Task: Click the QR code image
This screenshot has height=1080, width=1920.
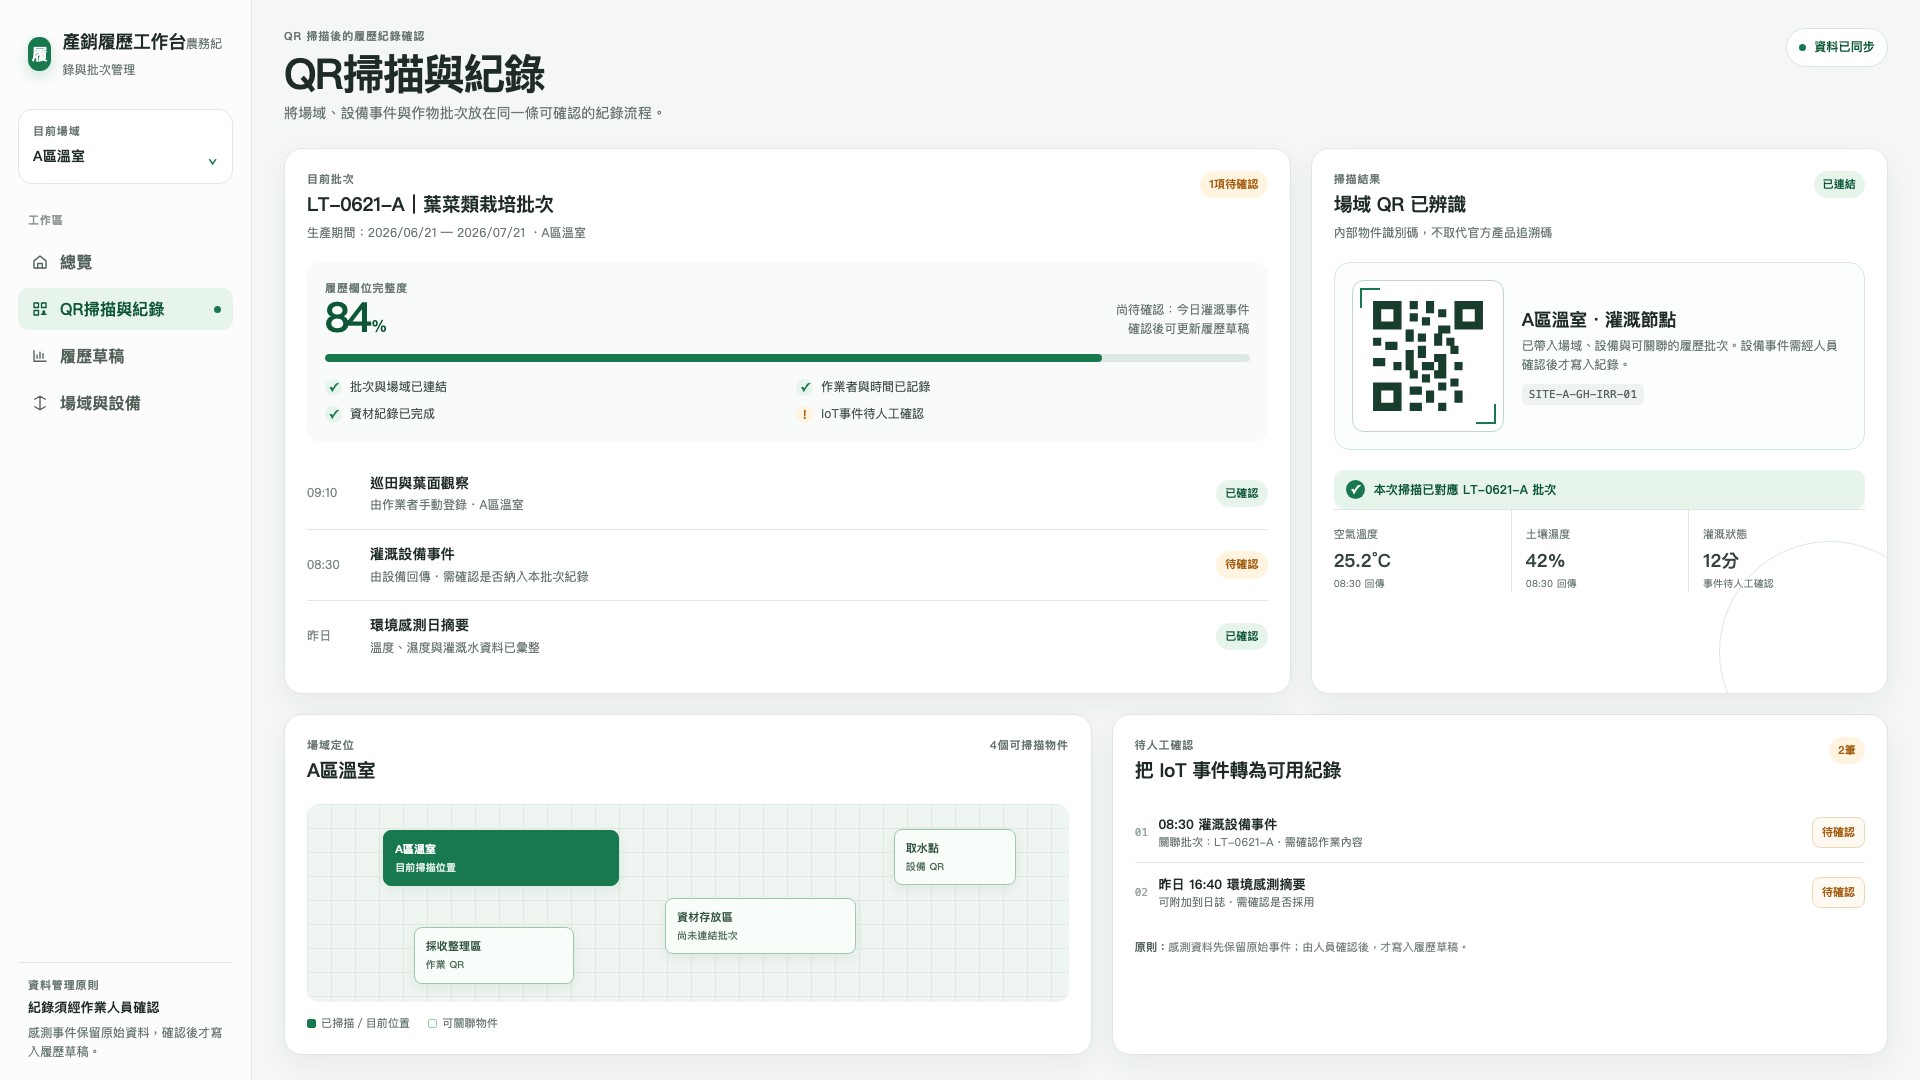Action: [1427, 356]
